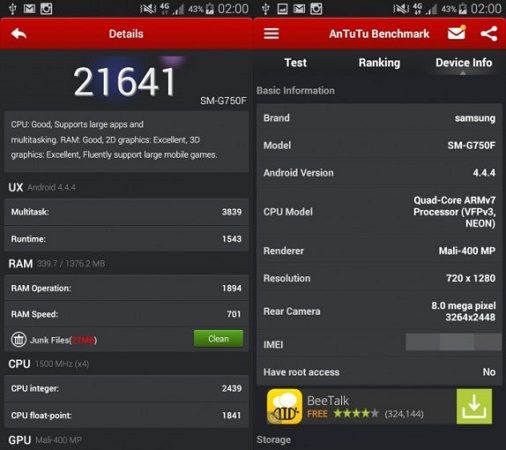Open the hamburger menu in AnTuTu Benchmark

coord(271,33)
